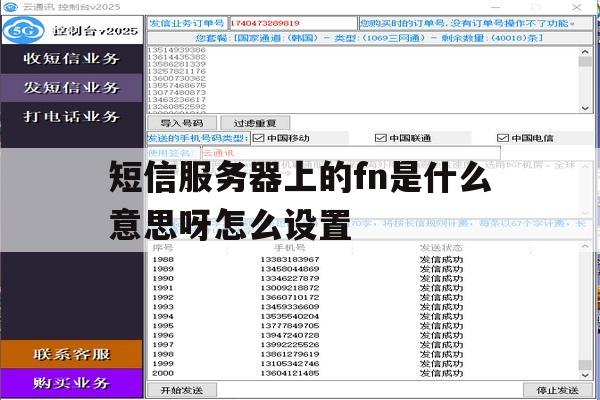Click the 停止发送 button

coord(558,390)
